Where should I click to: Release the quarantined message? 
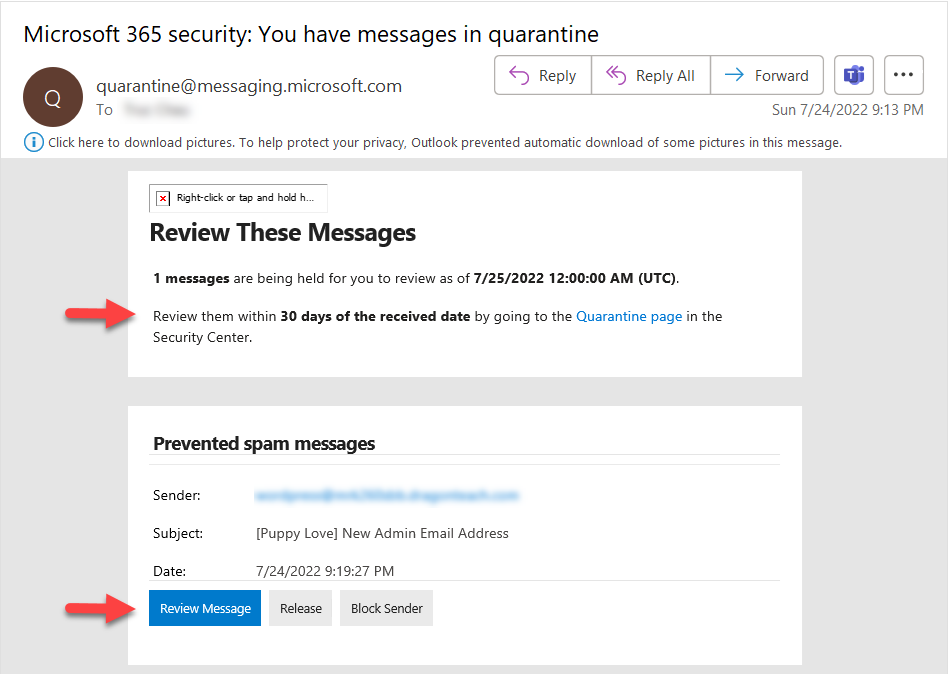pos(300,608)
